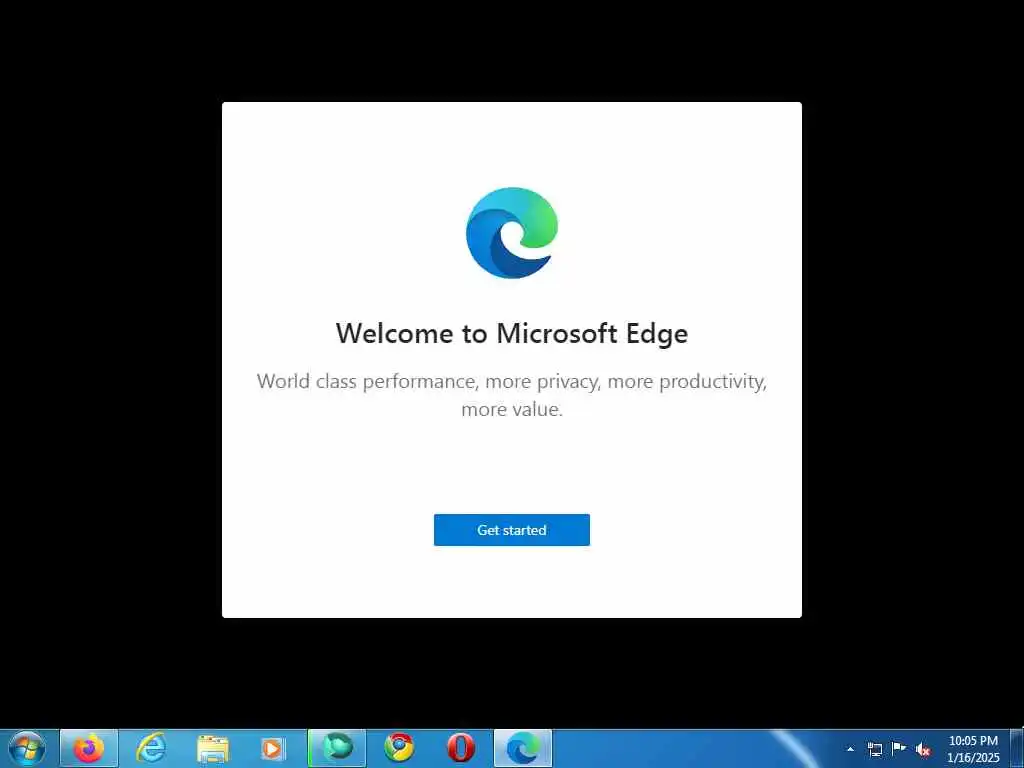Open the Opera browser taskbar icon
This screenshot has height=768, width=1024.
pos(460,748)
